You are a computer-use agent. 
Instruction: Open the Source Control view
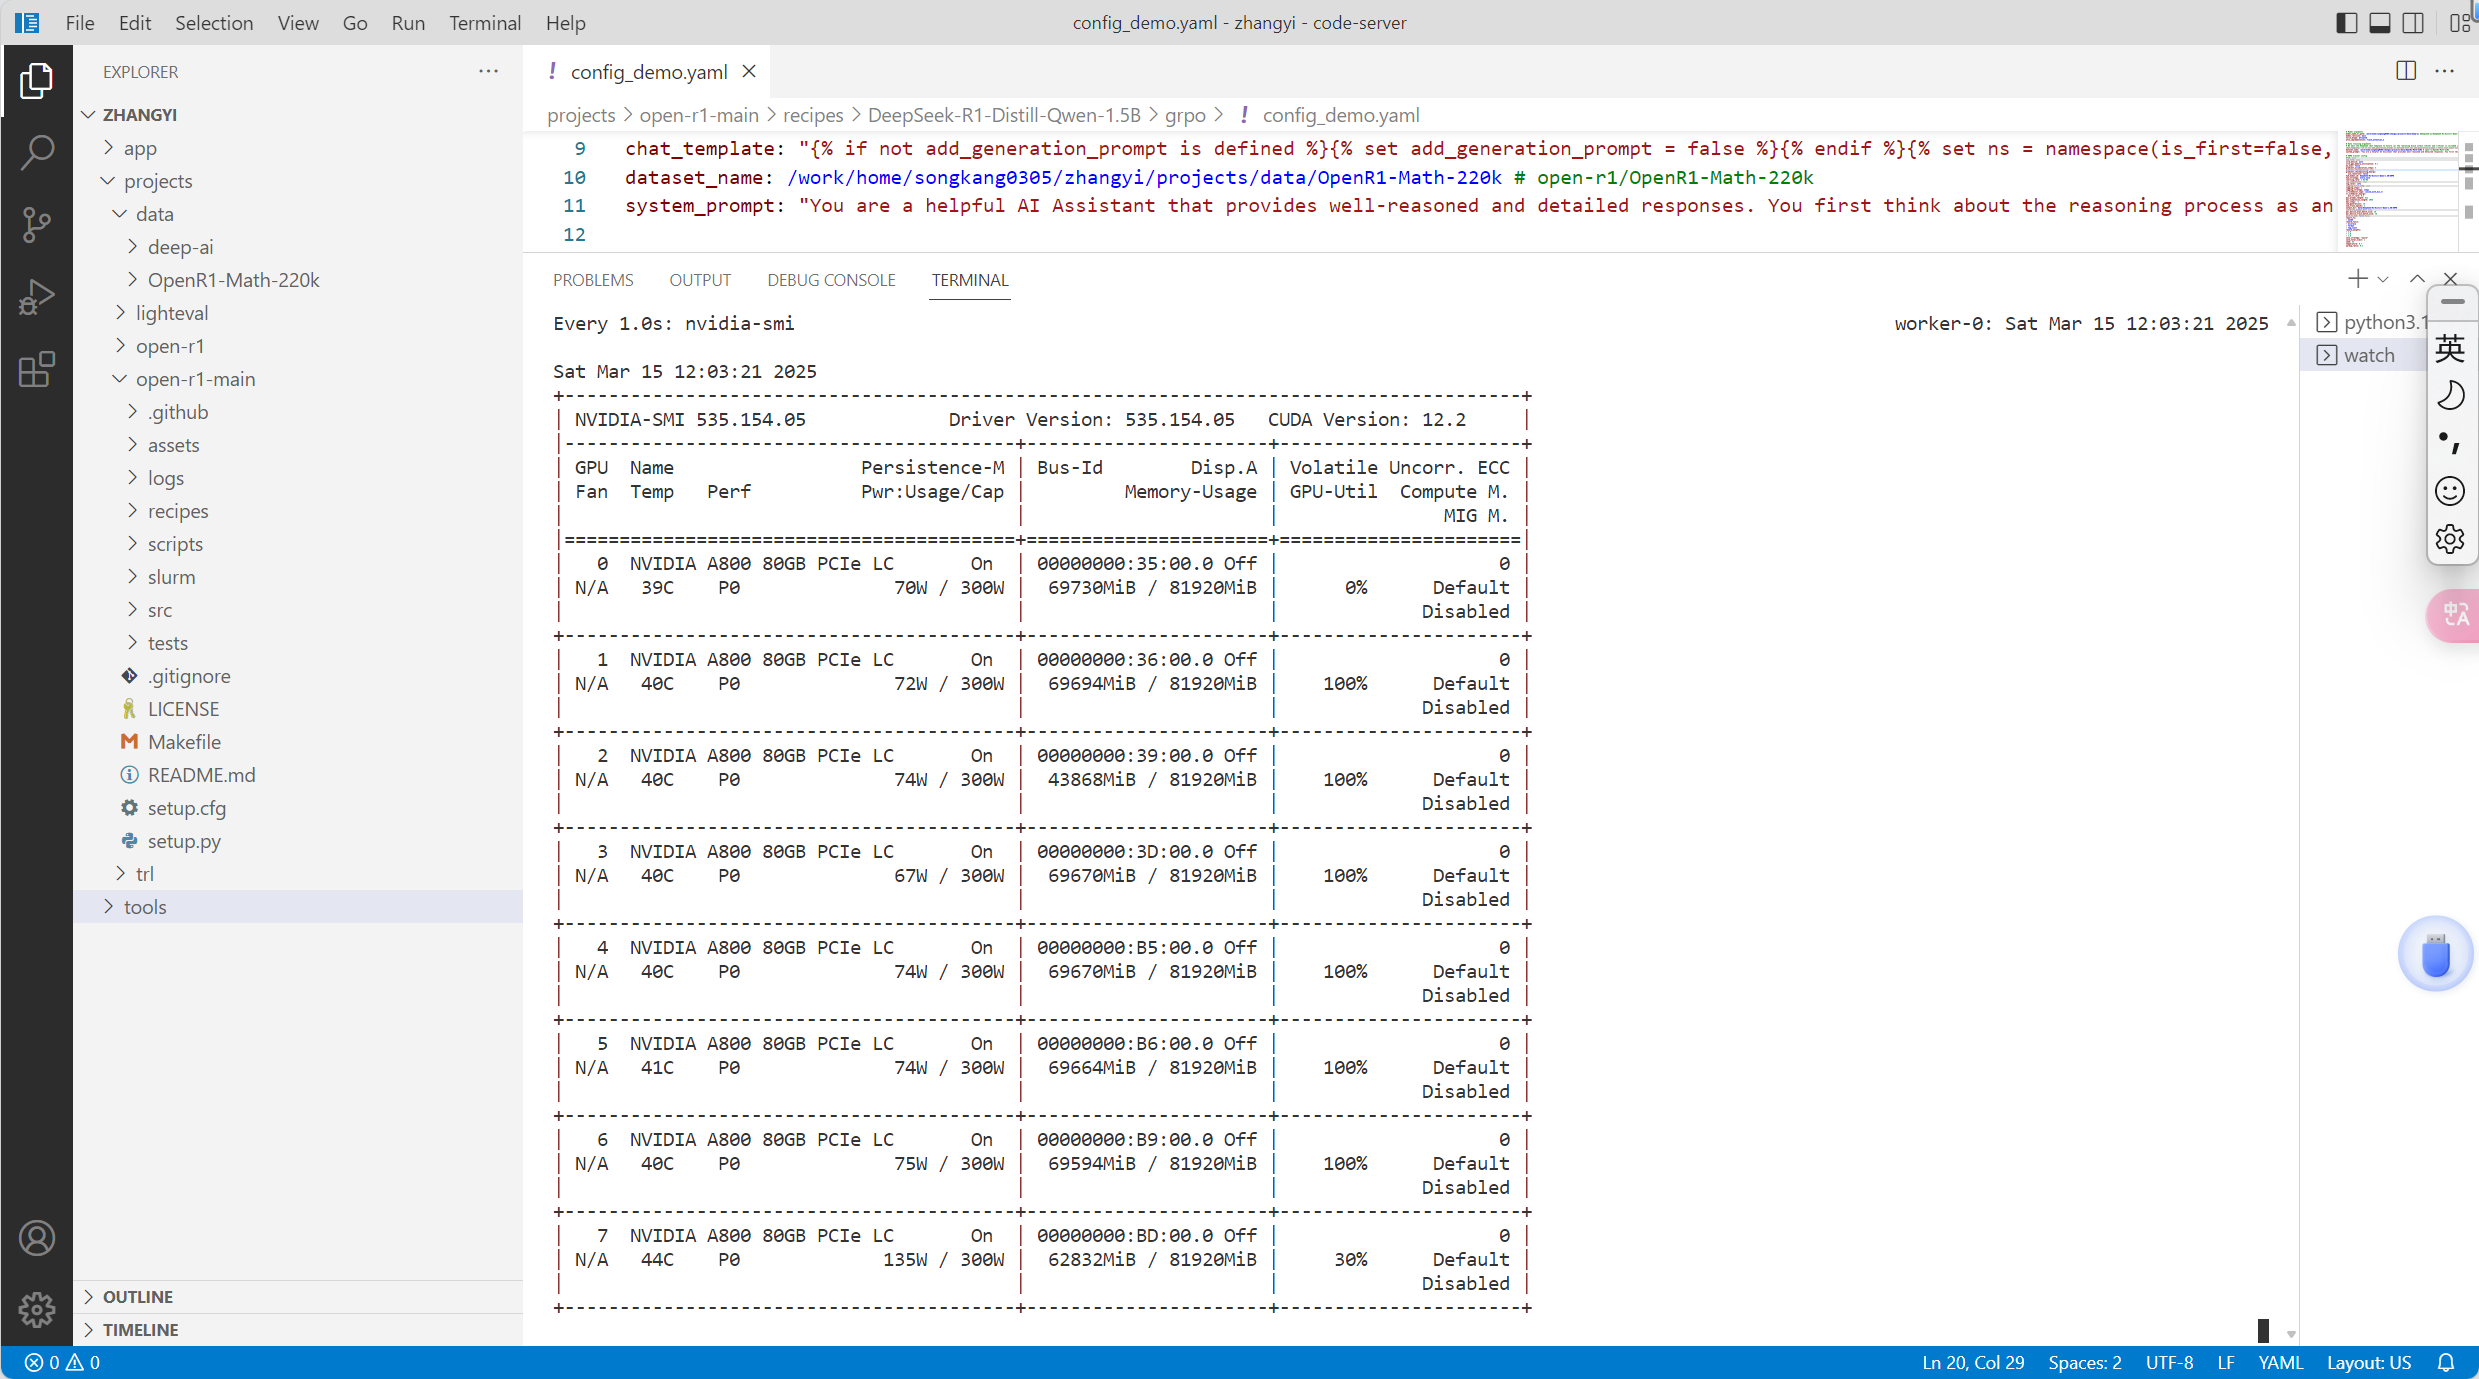(37, 224)
